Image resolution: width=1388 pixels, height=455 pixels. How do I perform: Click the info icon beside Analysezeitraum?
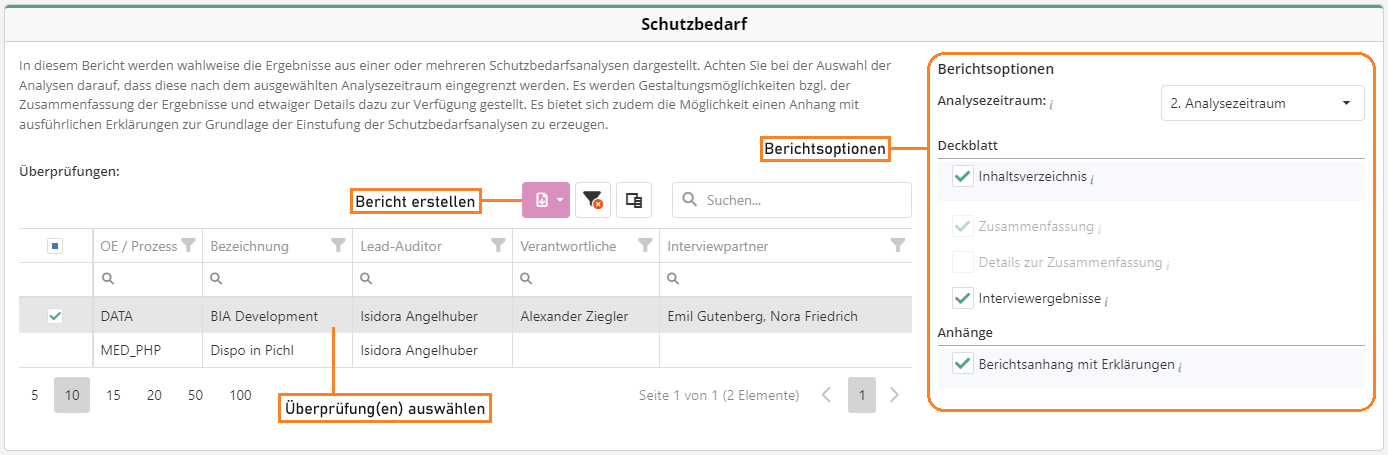[1052, 104]
